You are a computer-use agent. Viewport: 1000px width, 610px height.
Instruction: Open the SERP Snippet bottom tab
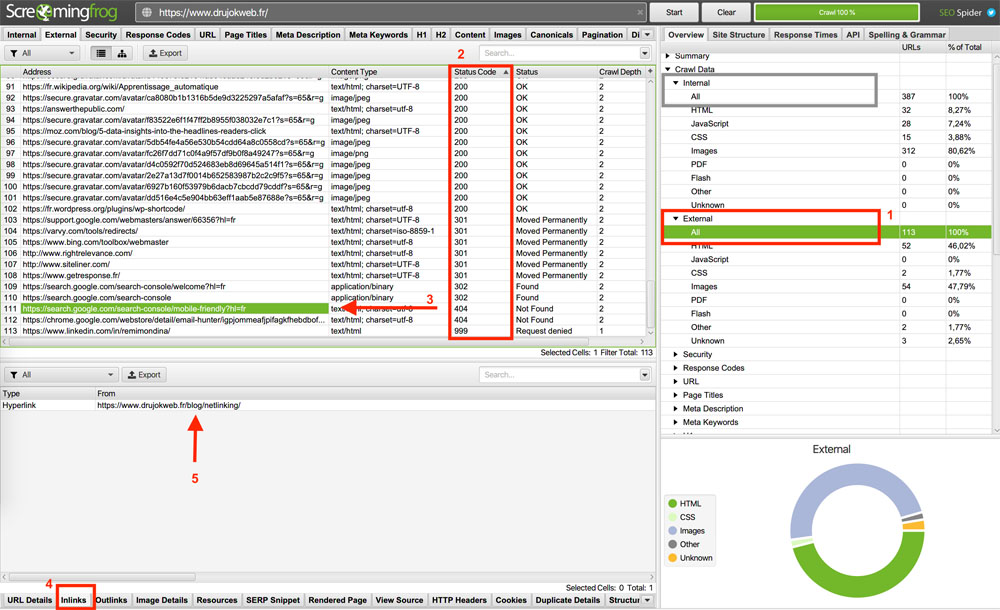273,600
